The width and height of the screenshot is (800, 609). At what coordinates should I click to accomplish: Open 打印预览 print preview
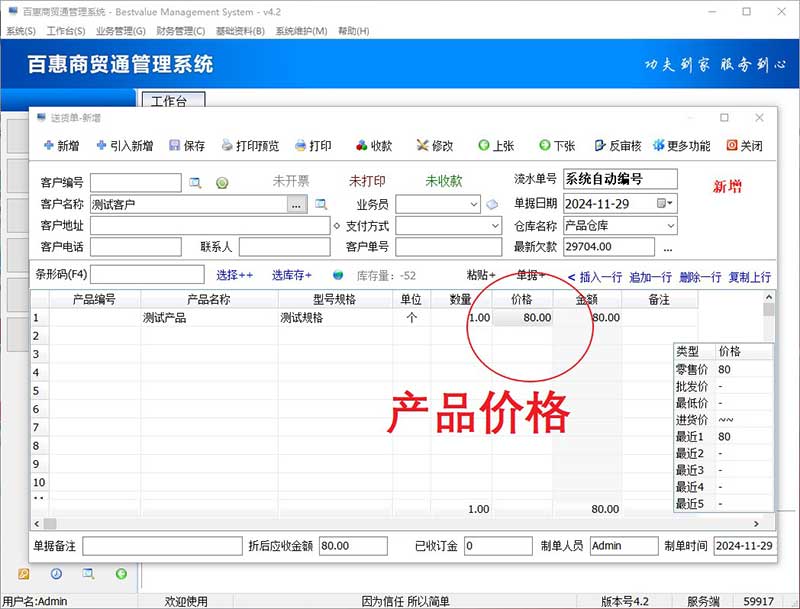(251, 146)
